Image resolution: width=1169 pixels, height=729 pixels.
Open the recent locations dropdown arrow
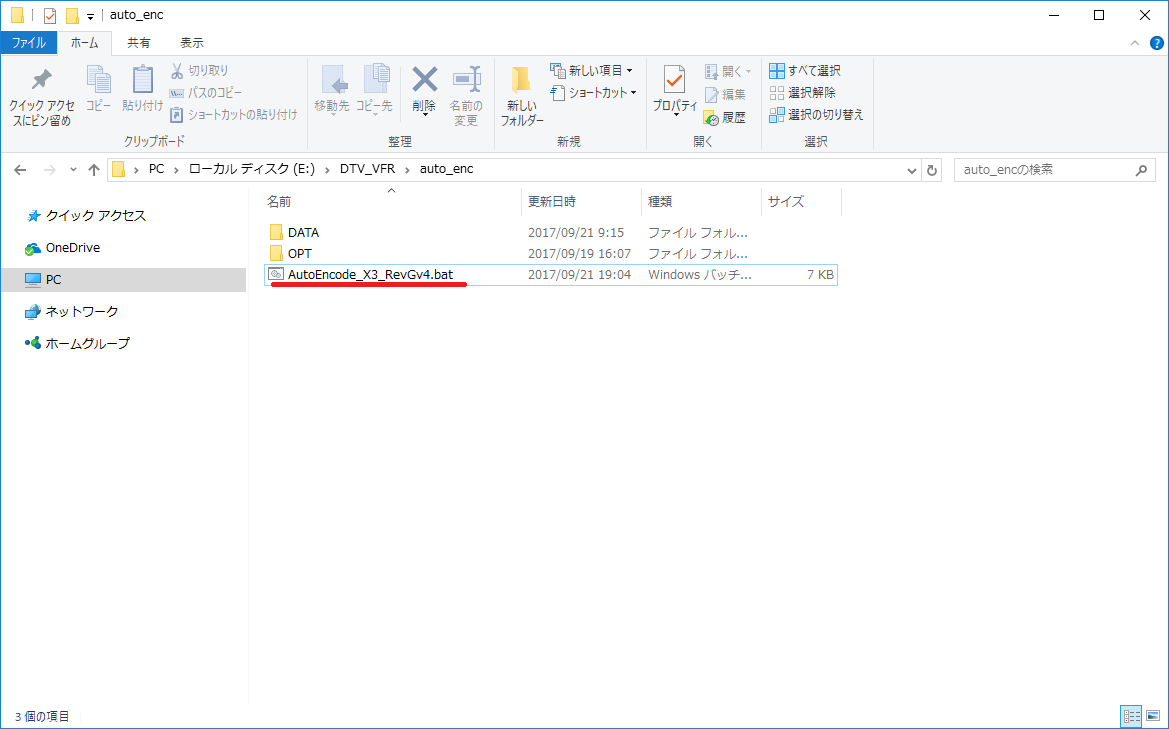point(73,170)
